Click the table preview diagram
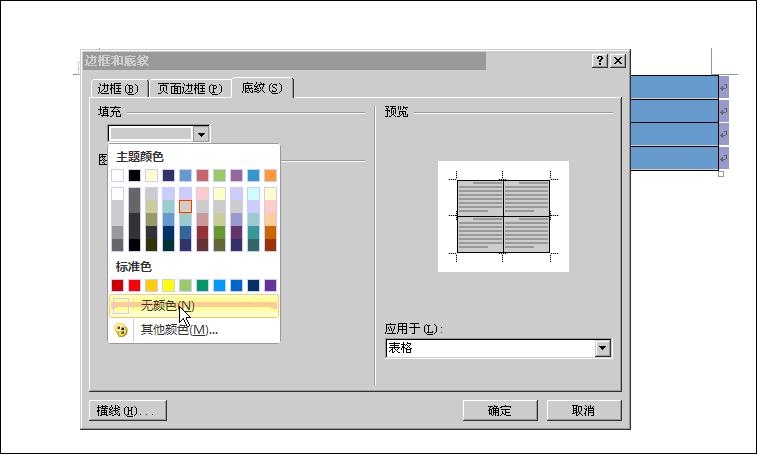This screenshot has width=757, height=454. pyautogui.click(x=503, y=216)
